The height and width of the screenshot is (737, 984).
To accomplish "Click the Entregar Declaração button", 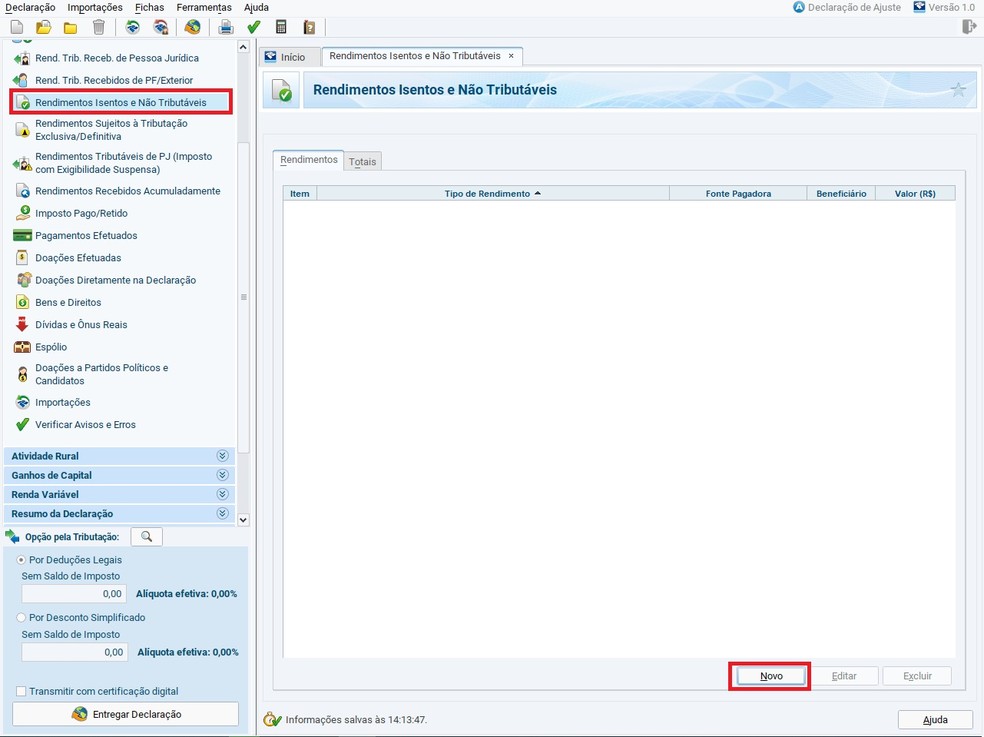I will pos(126,714).
